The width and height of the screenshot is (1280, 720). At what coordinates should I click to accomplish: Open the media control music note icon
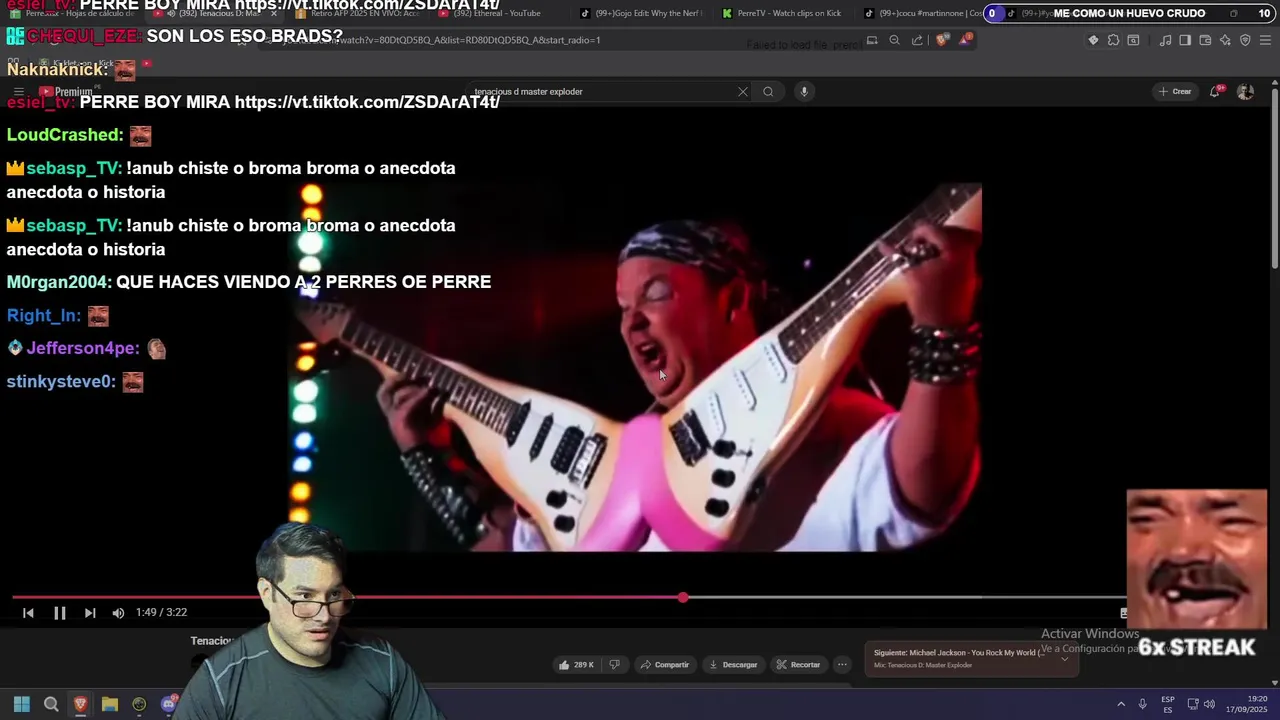(x=1165, y=40)
